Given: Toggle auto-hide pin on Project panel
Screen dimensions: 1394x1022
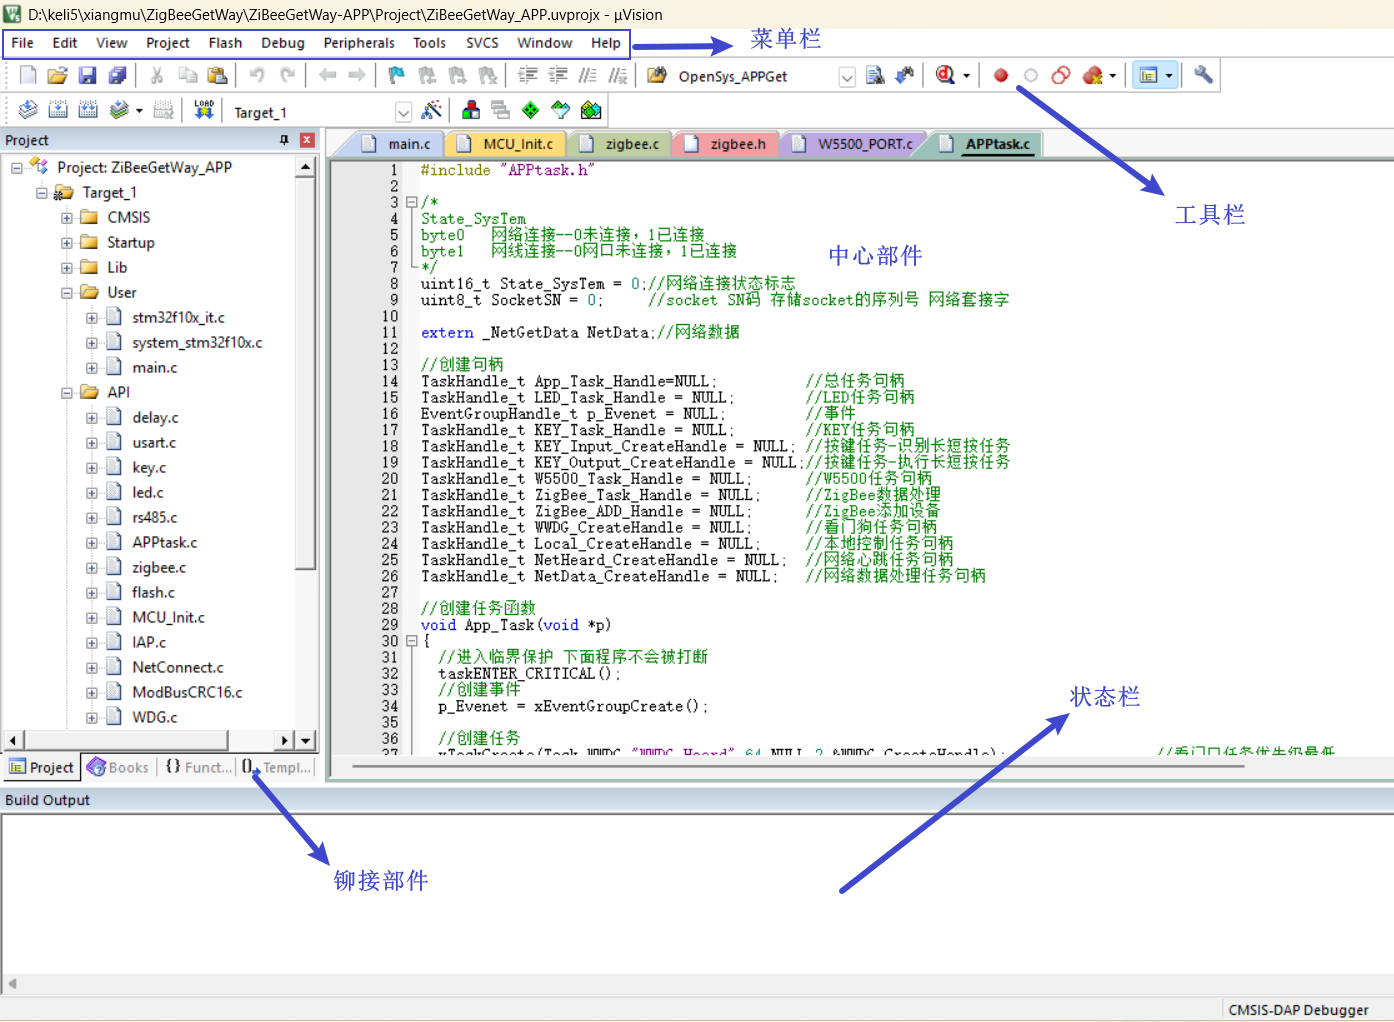Looking at the screenshot, I should pyautogui.click(x=284, y=140).
